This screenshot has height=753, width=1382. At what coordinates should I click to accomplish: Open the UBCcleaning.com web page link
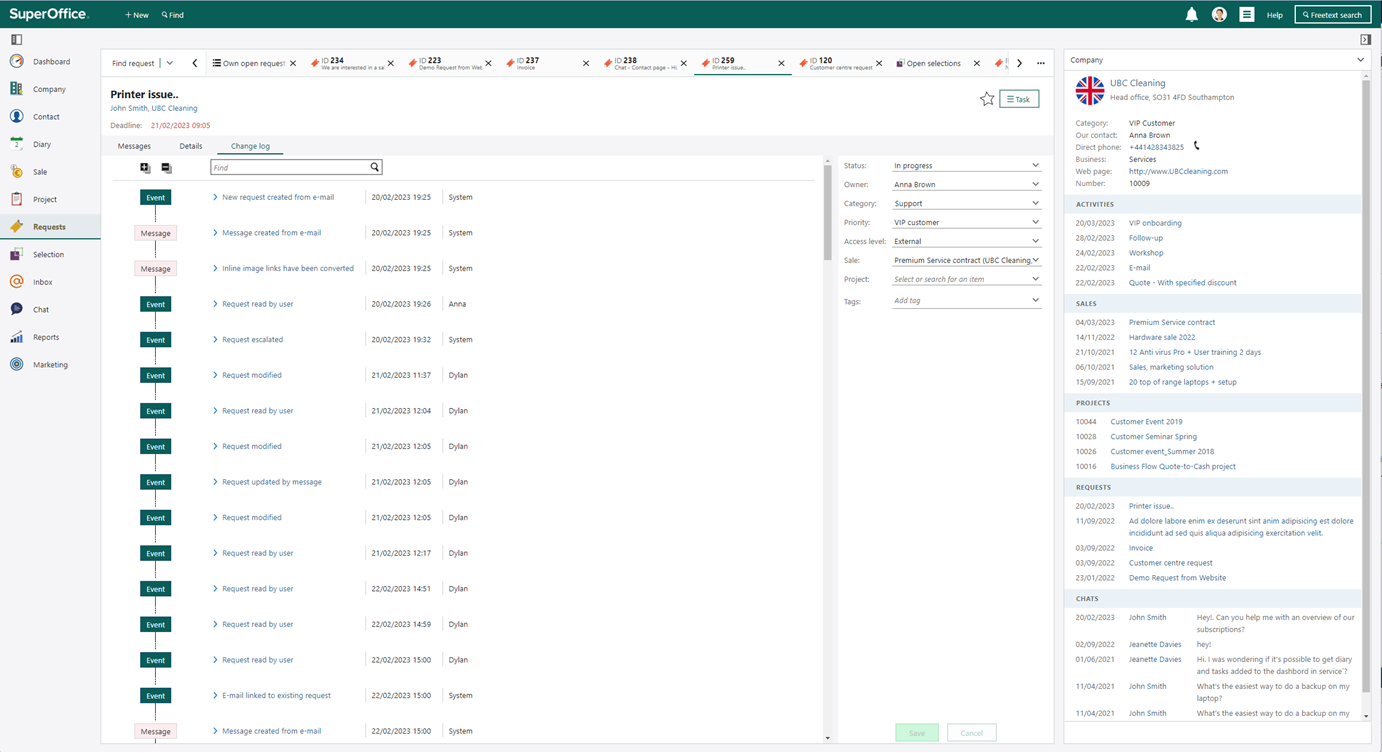1178,171
